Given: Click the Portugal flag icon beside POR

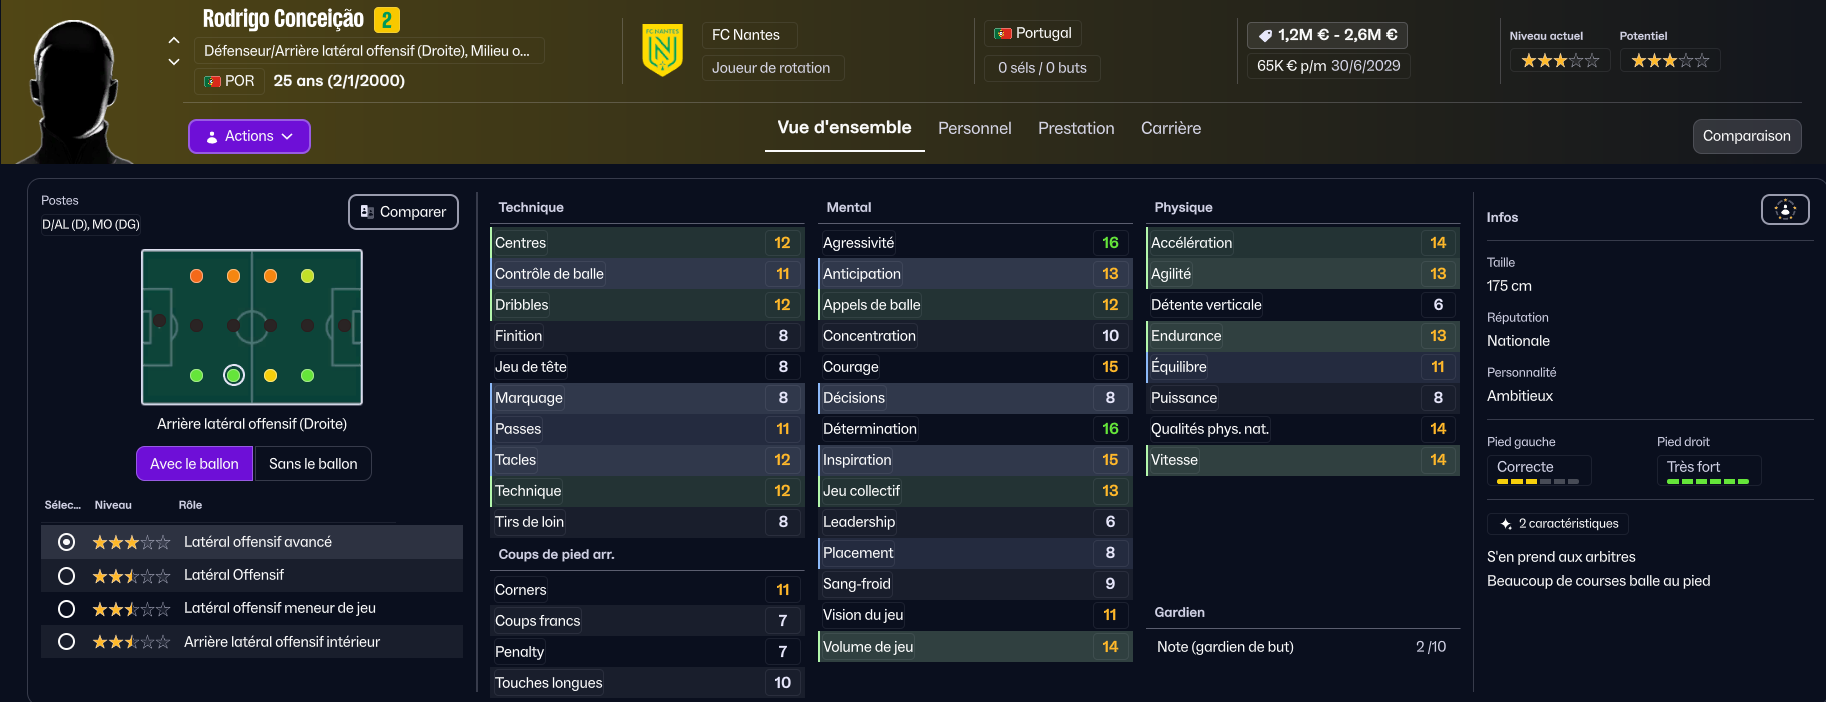Looking at the screenshot, I should [212, 81].
